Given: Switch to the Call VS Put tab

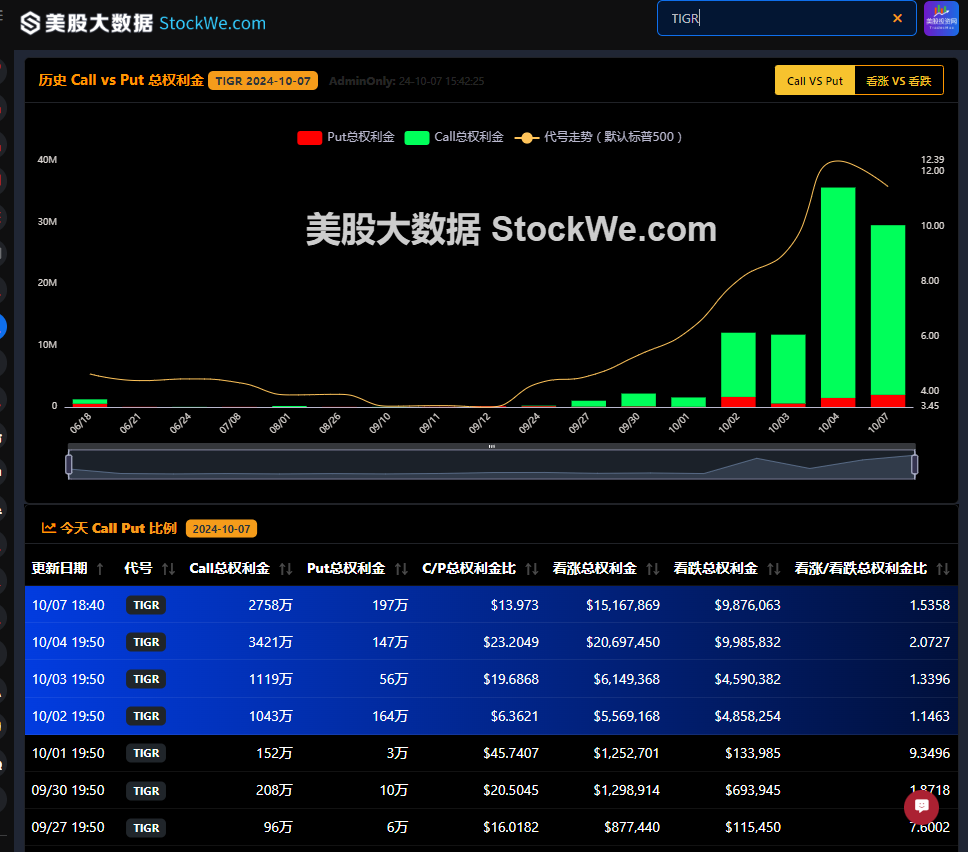Looking at the screenshot, I should 815,81.
